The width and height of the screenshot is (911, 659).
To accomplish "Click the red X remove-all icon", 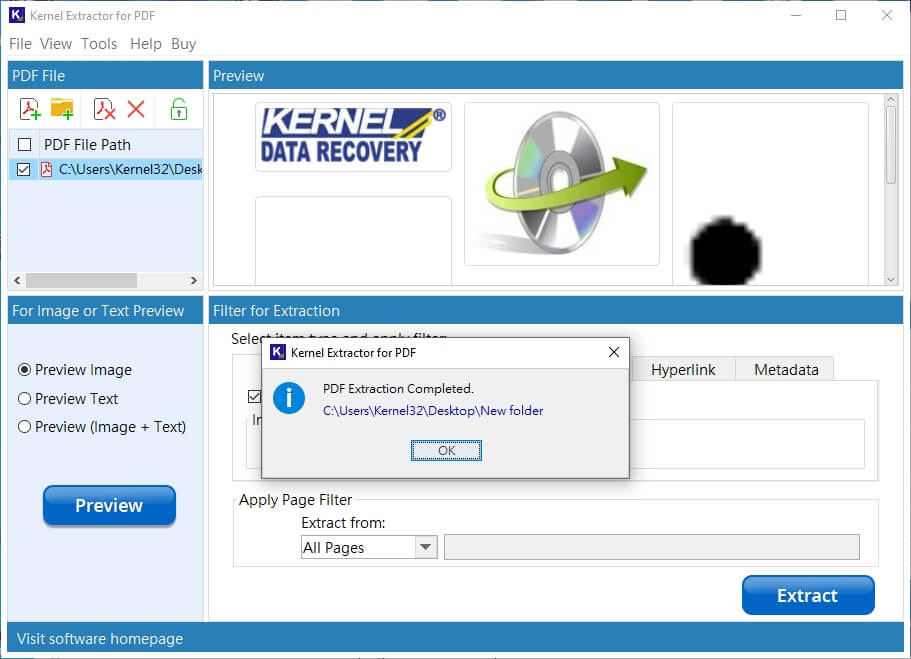I will point(136,109).
